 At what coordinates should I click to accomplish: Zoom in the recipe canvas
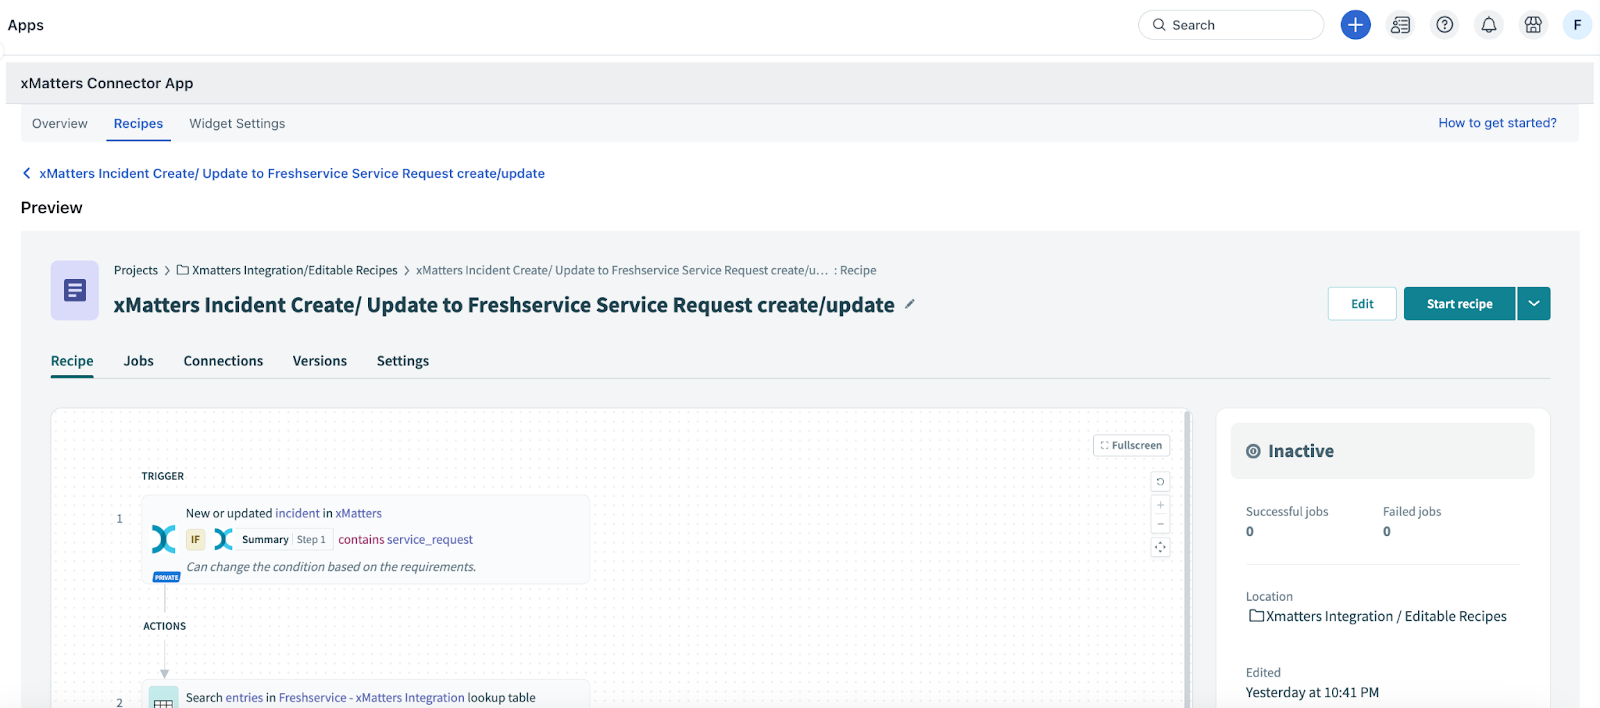tap(1160, 505)
